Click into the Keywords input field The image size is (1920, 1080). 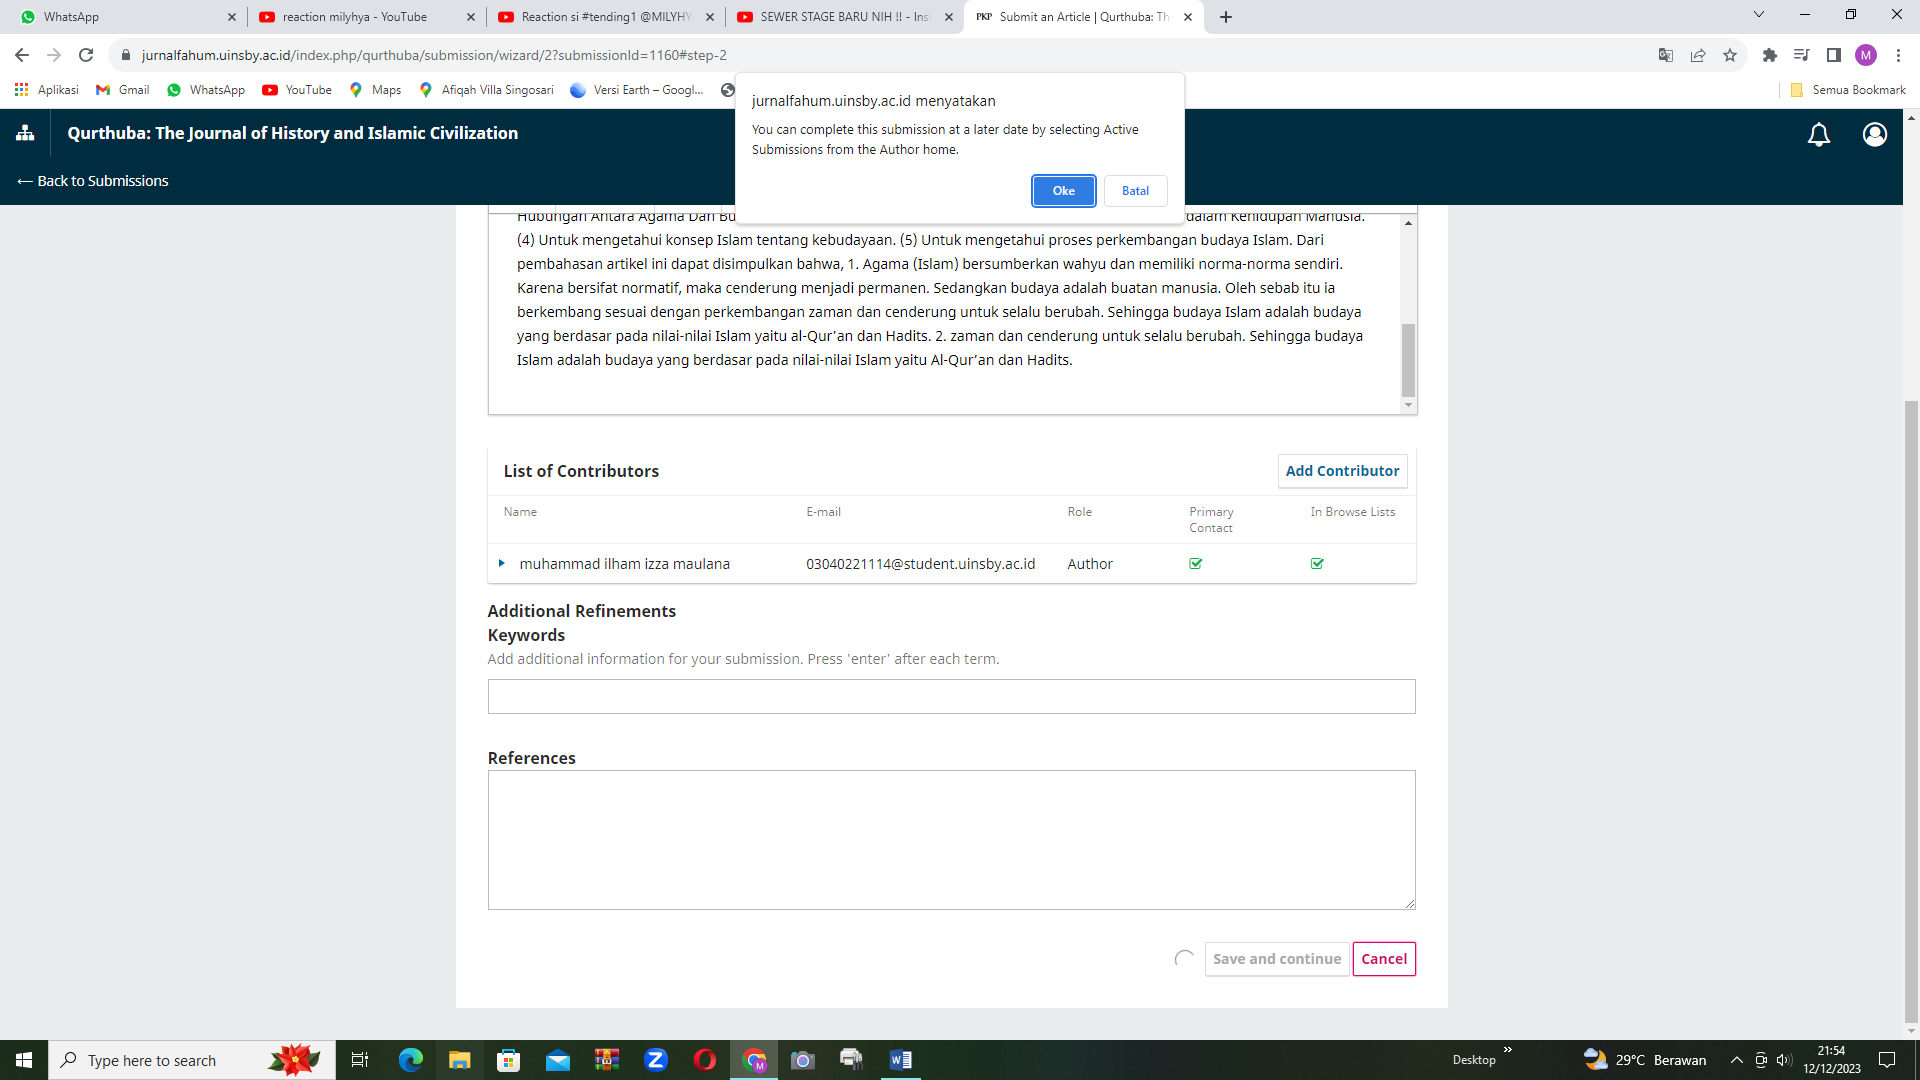click(951, 697)
